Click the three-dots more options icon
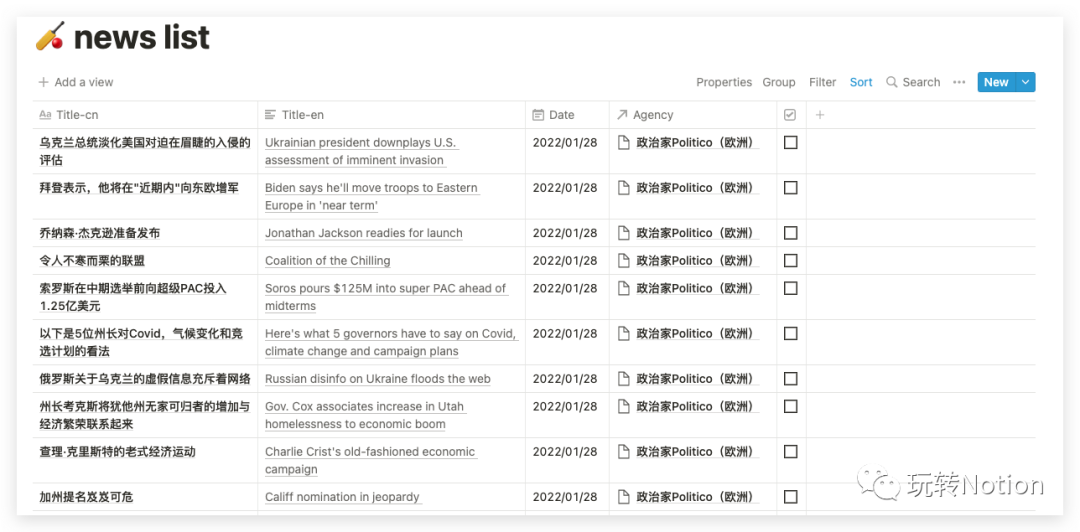1080x532 pixels. (959, 82)
